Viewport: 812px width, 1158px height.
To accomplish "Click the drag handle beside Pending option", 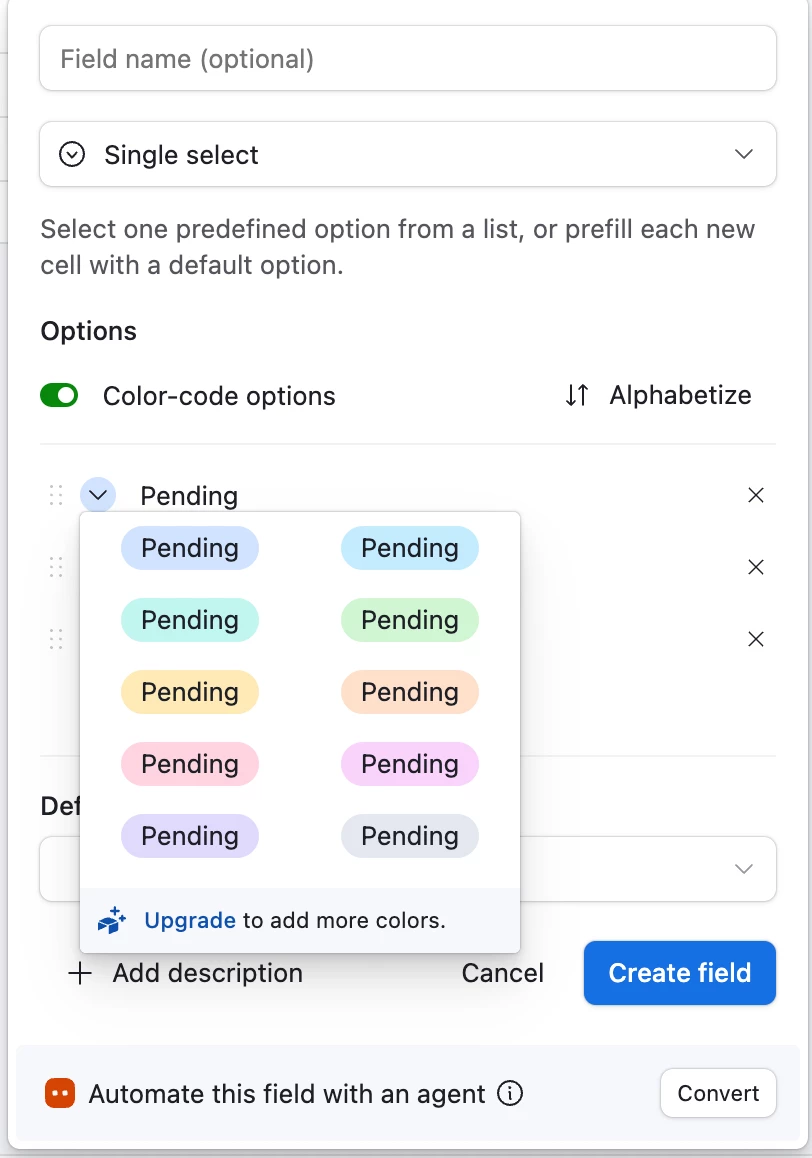I will (x=56, y=495).
